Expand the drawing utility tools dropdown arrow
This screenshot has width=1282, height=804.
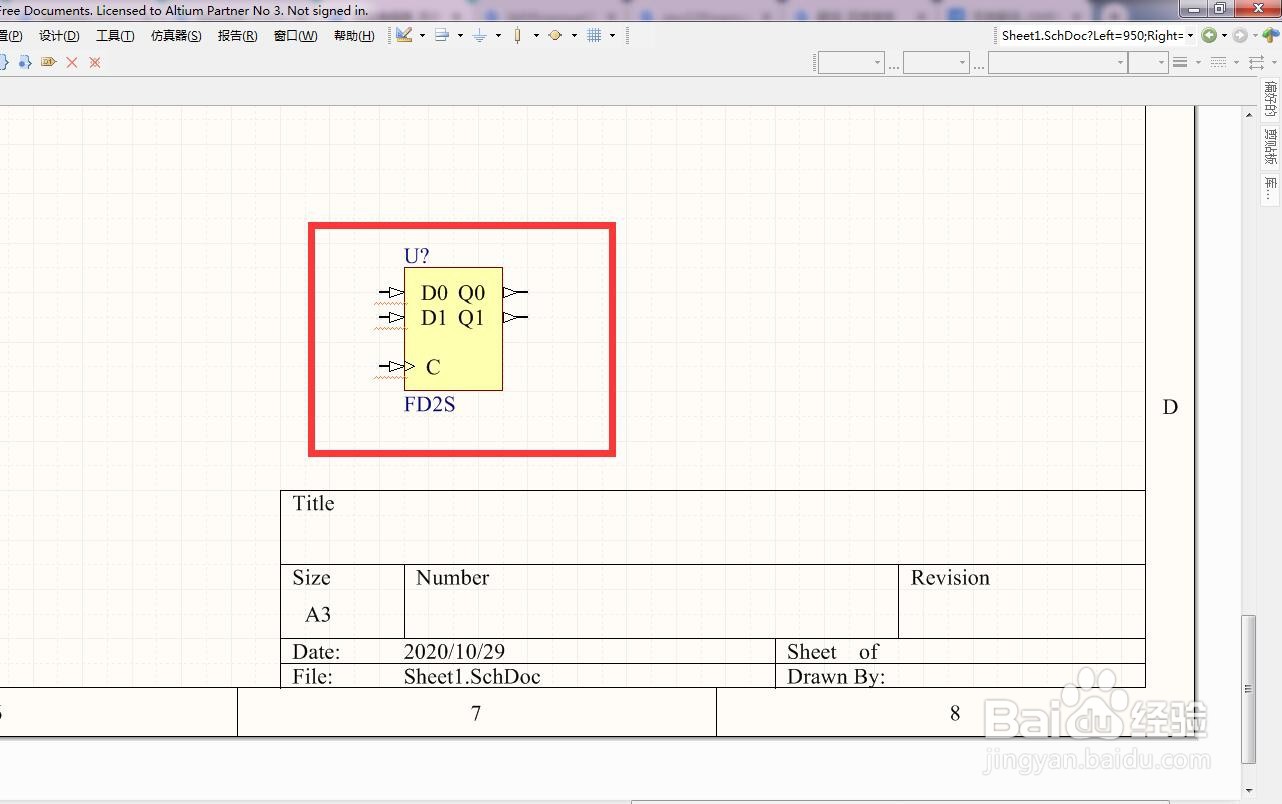(x=422, y=35)
